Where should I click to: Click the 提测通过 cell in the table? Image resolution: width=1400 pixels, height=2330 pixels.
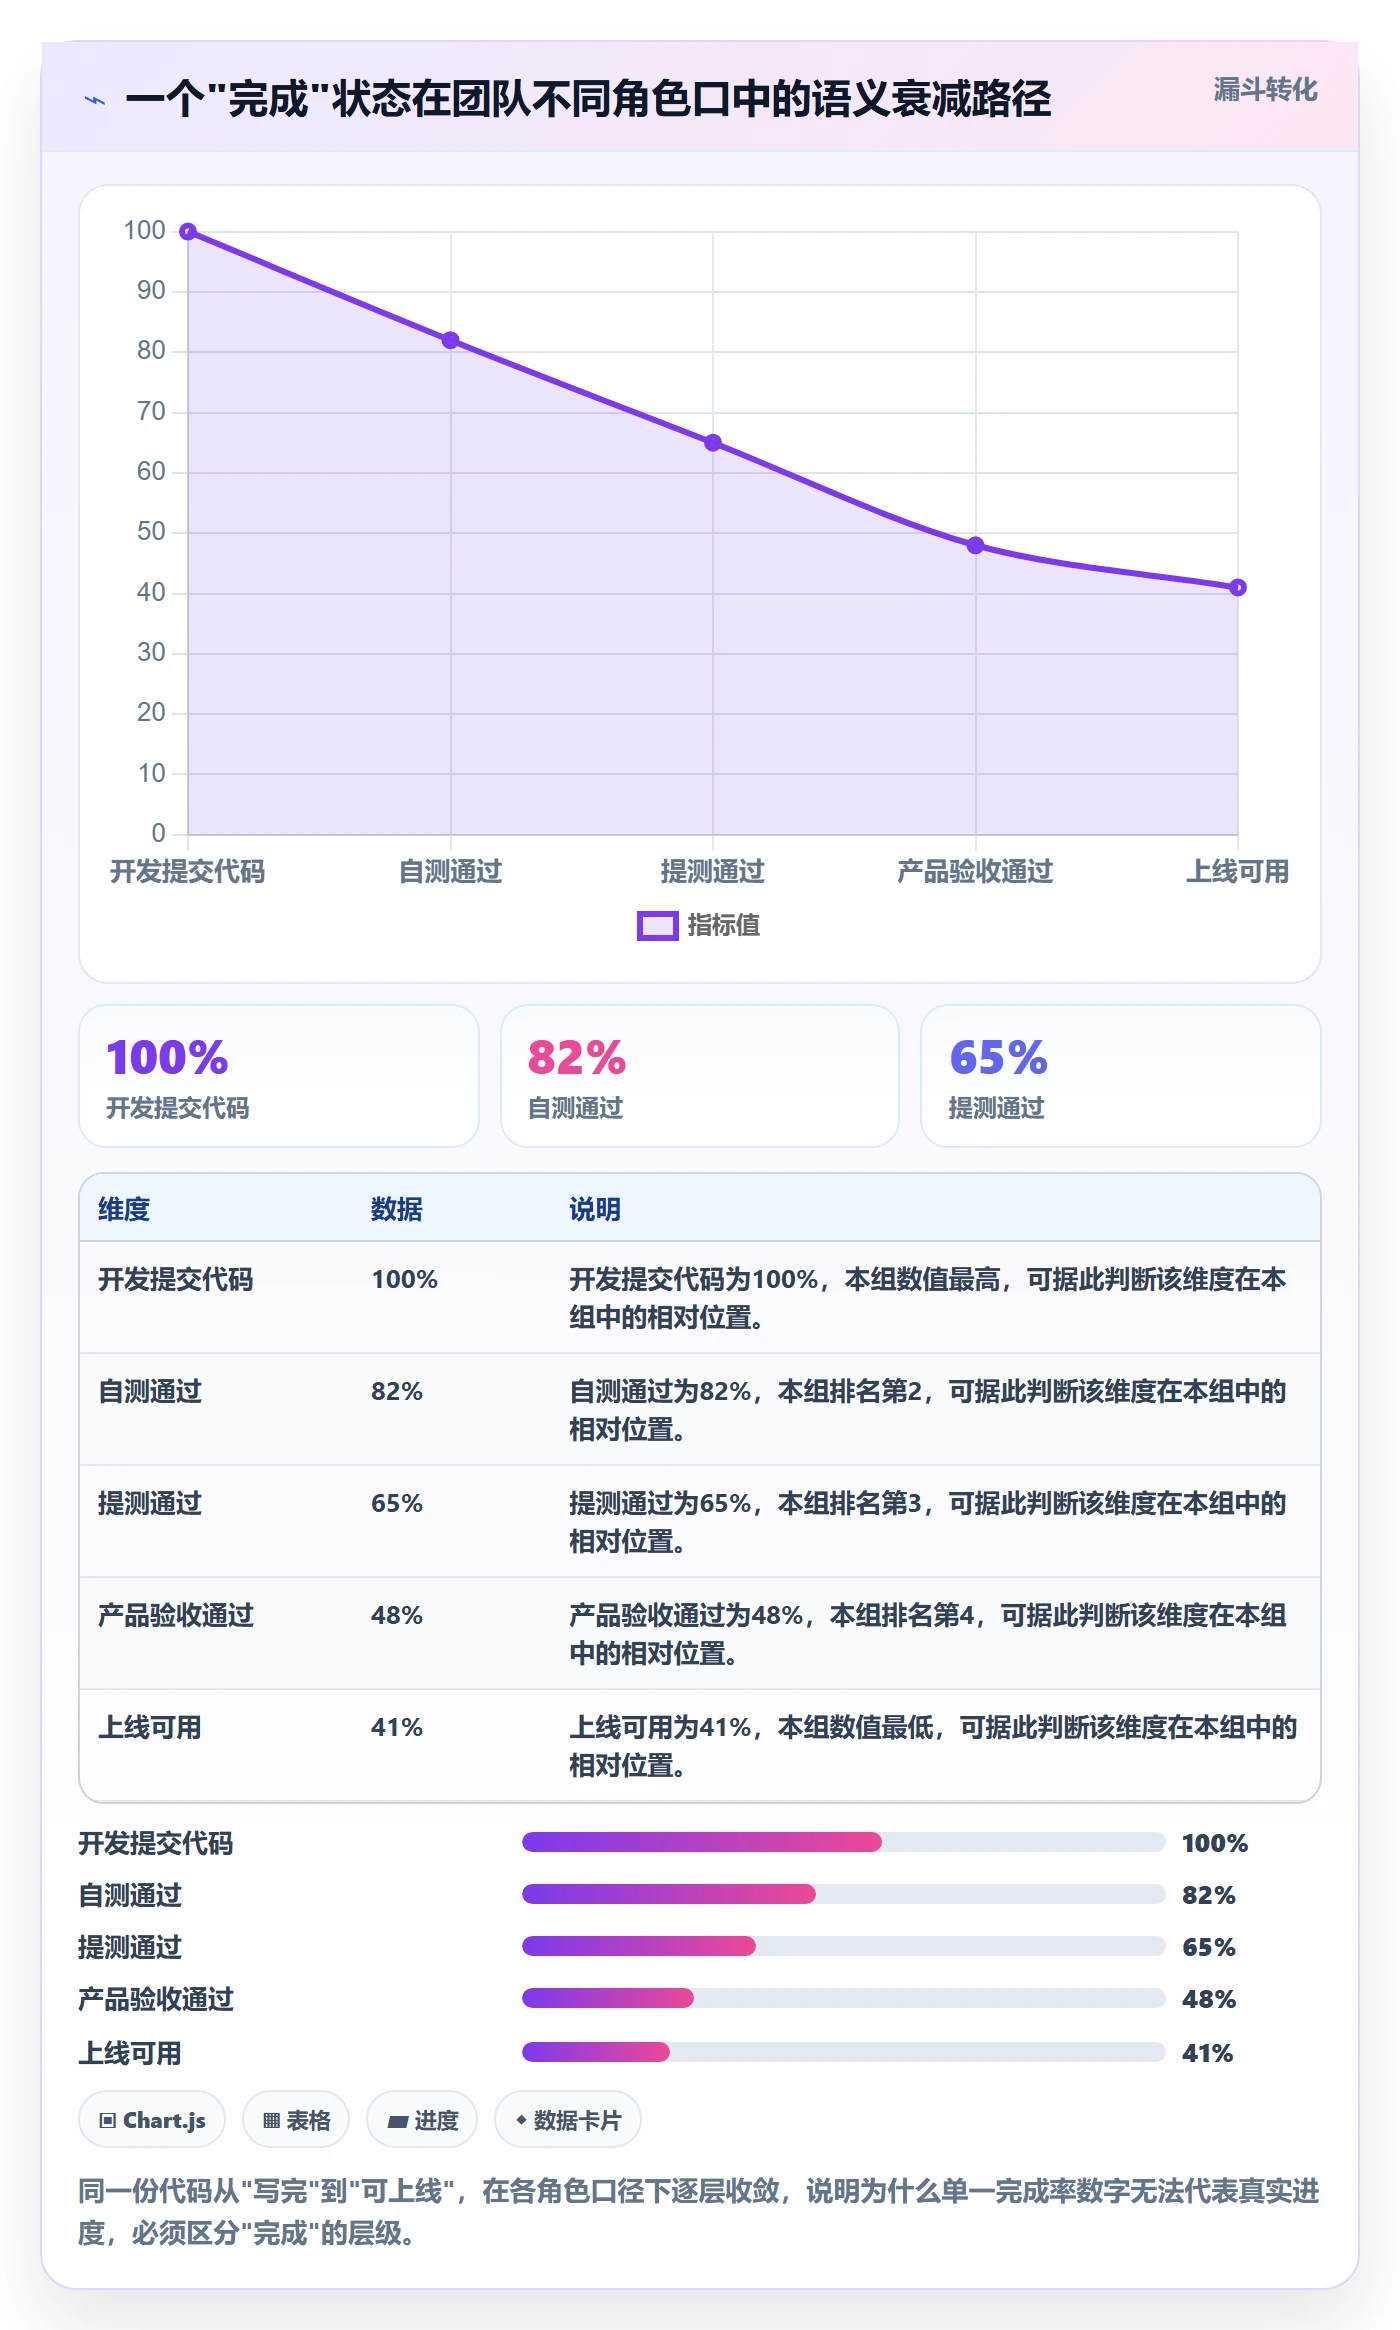point(150,1503)
